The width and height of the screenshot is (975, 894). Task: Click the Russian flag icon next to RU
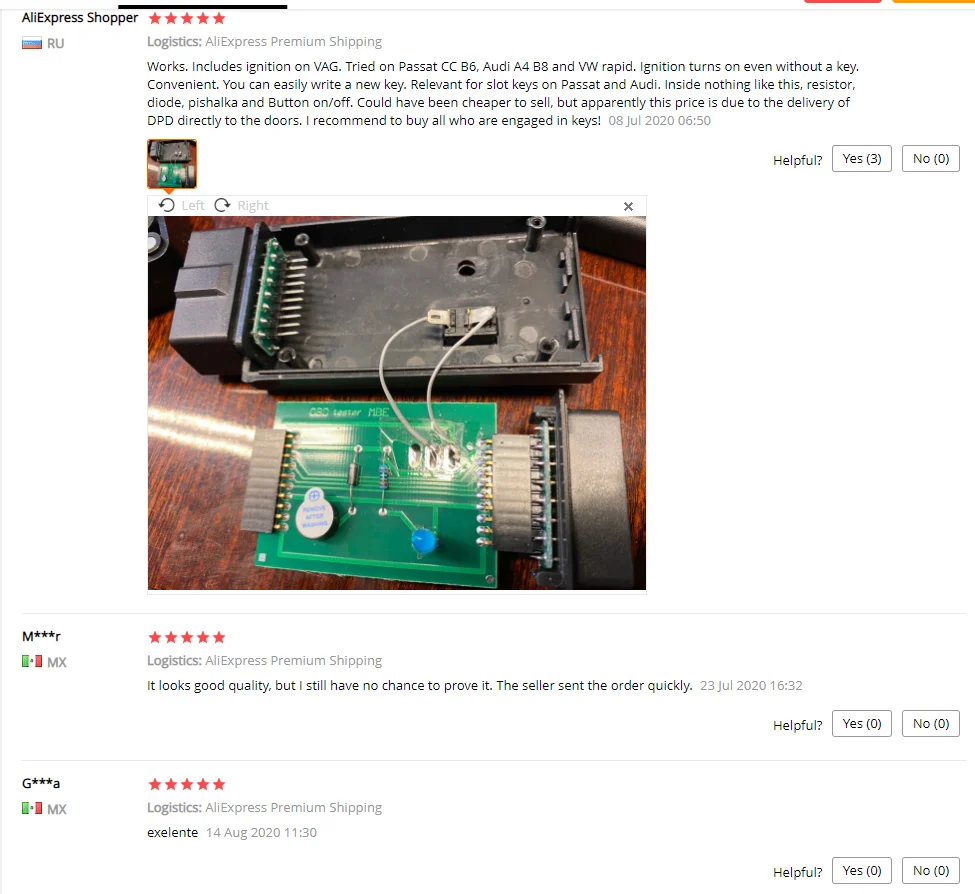tap(32, 44)
